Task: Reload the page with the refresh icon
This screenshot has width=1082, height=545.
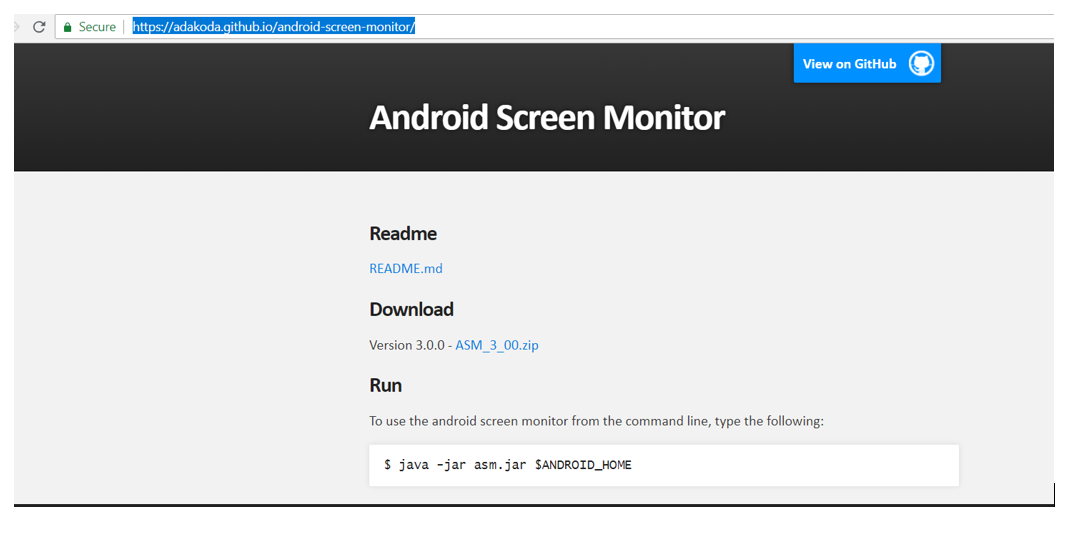Action: (39, 27)
